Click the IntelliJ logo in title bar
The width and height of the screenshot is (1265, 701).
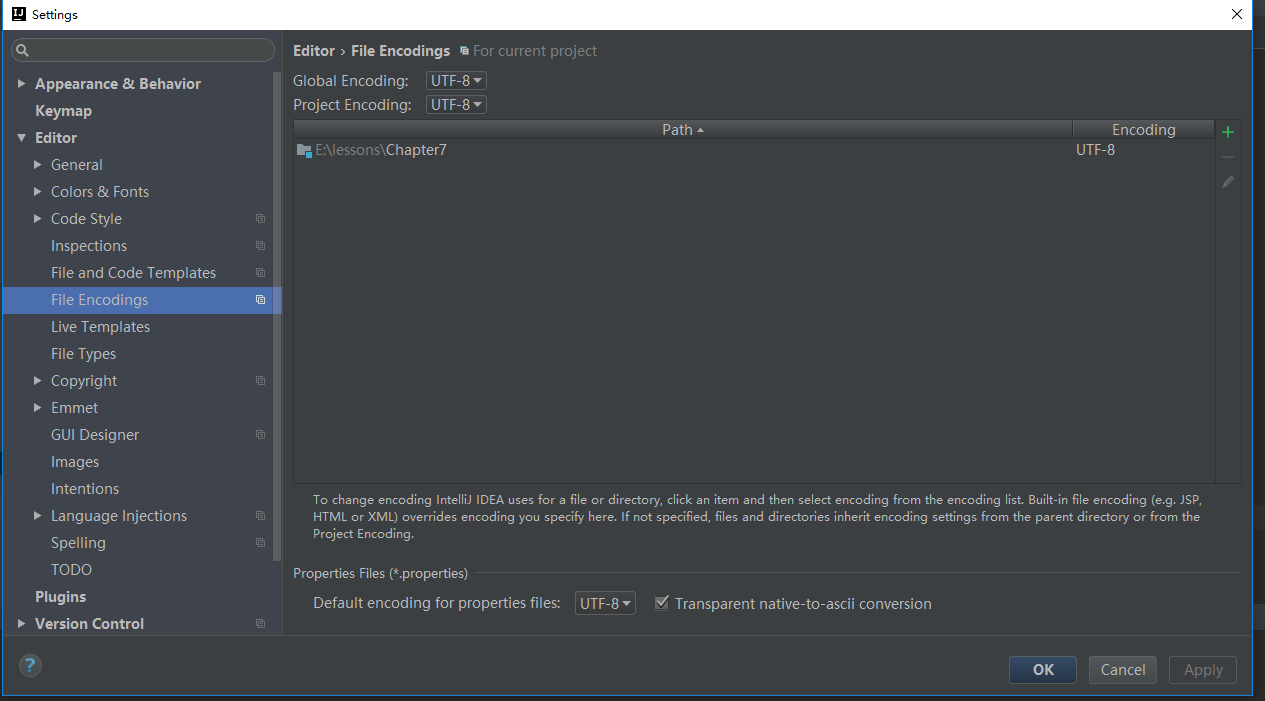tap(18, 14)
